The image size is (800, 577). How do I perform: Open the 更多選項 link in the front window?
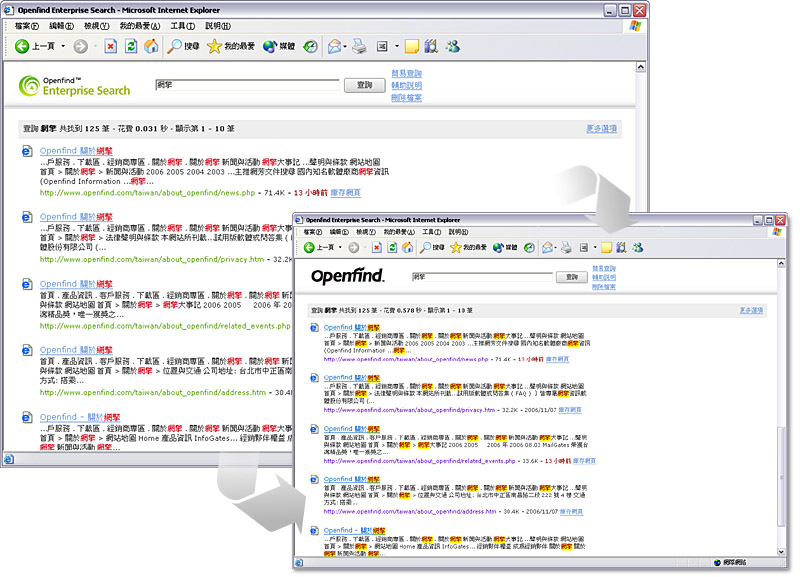(x=752, y=310)
